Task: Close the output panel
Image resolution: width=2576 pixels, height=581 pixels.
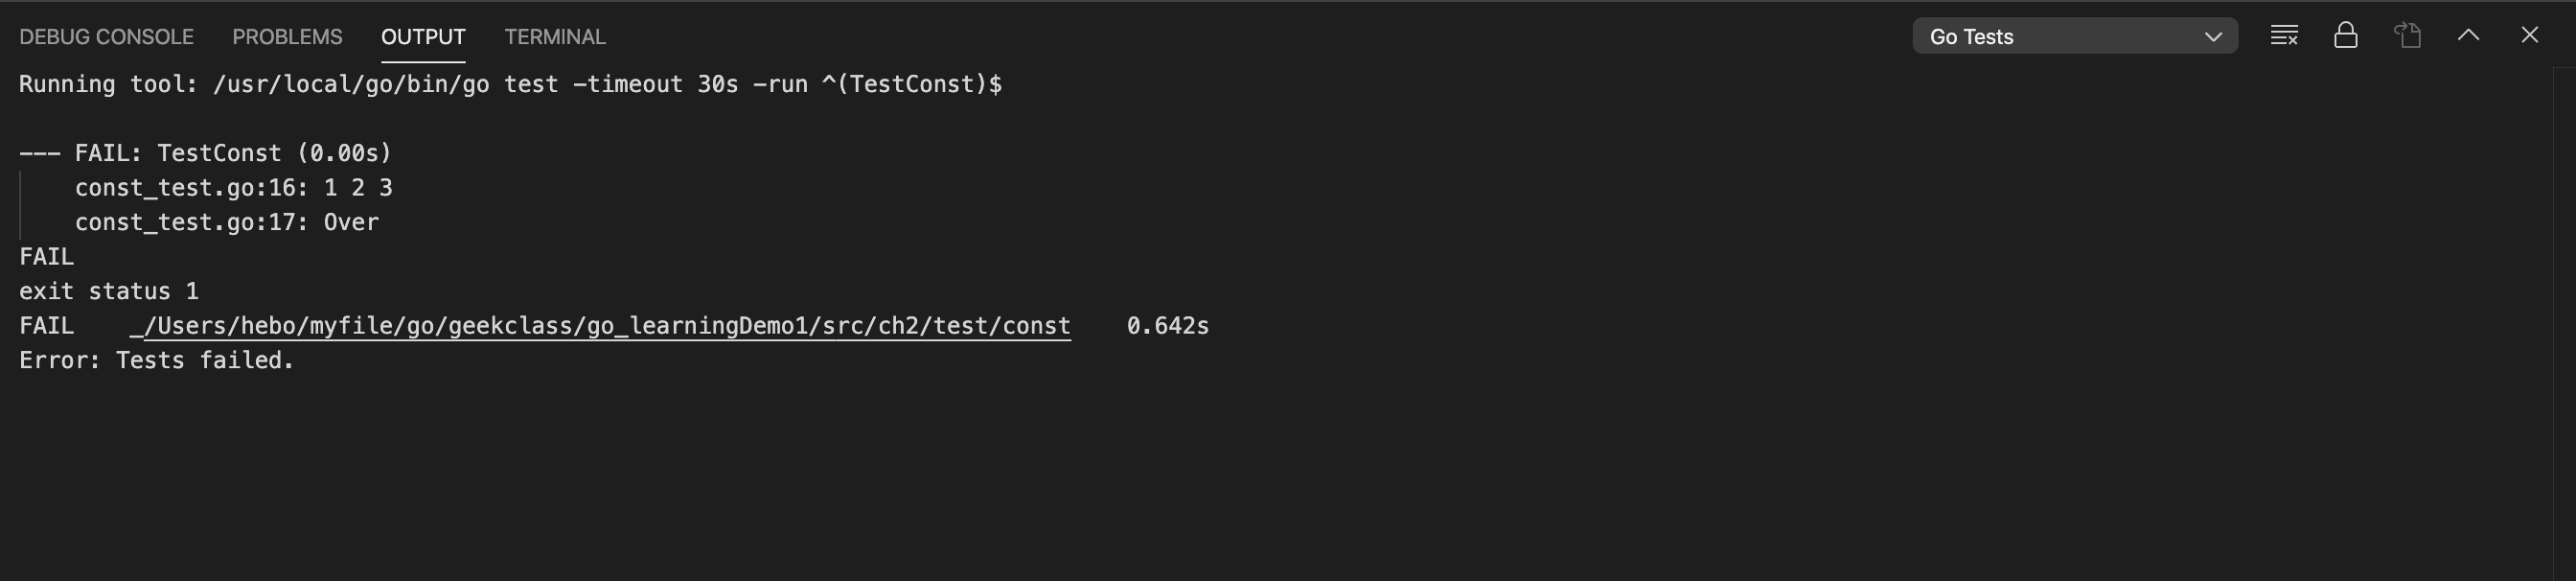Action: (2530, 35)
